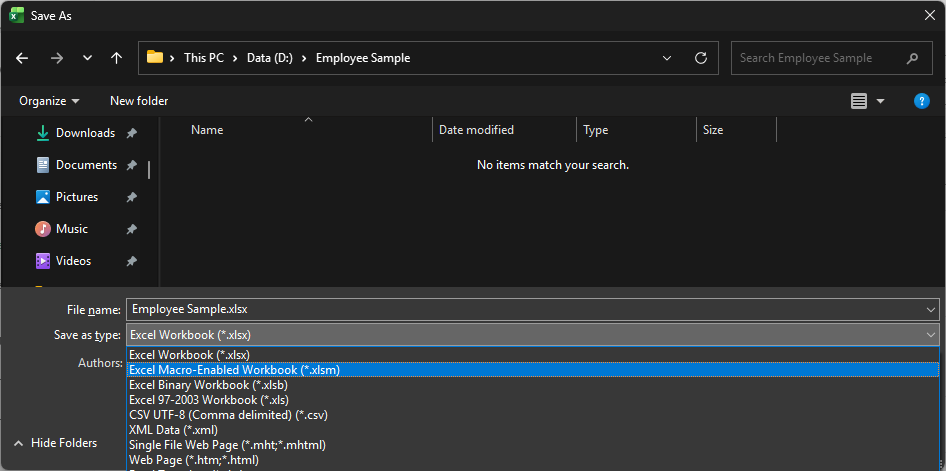
Task: Sort files by Date modified column
Action: (476, 130)
